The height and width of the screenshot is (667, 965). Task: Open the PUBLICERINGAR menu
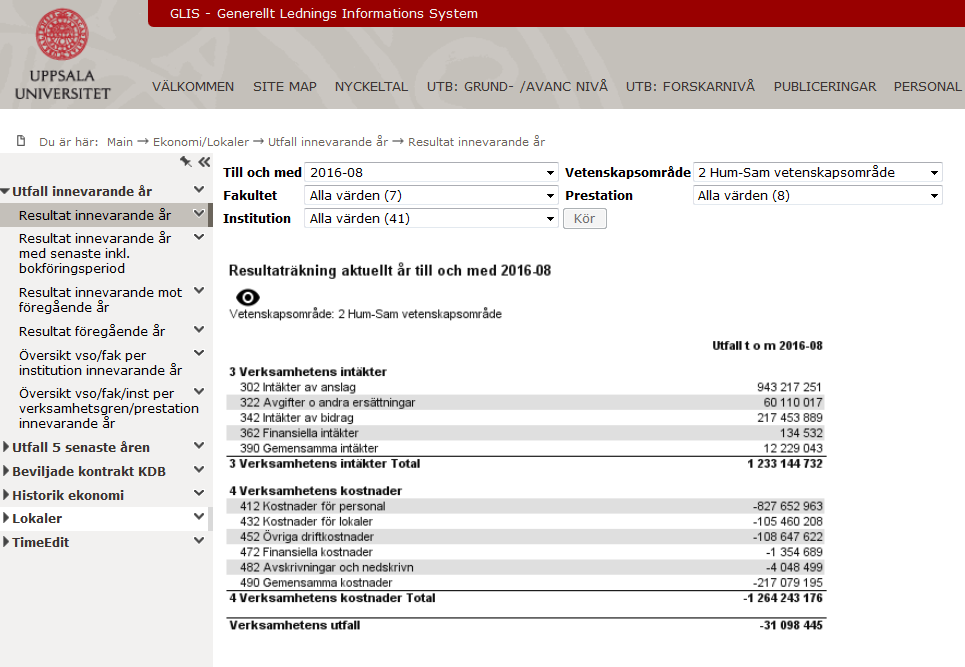[825, 87]
